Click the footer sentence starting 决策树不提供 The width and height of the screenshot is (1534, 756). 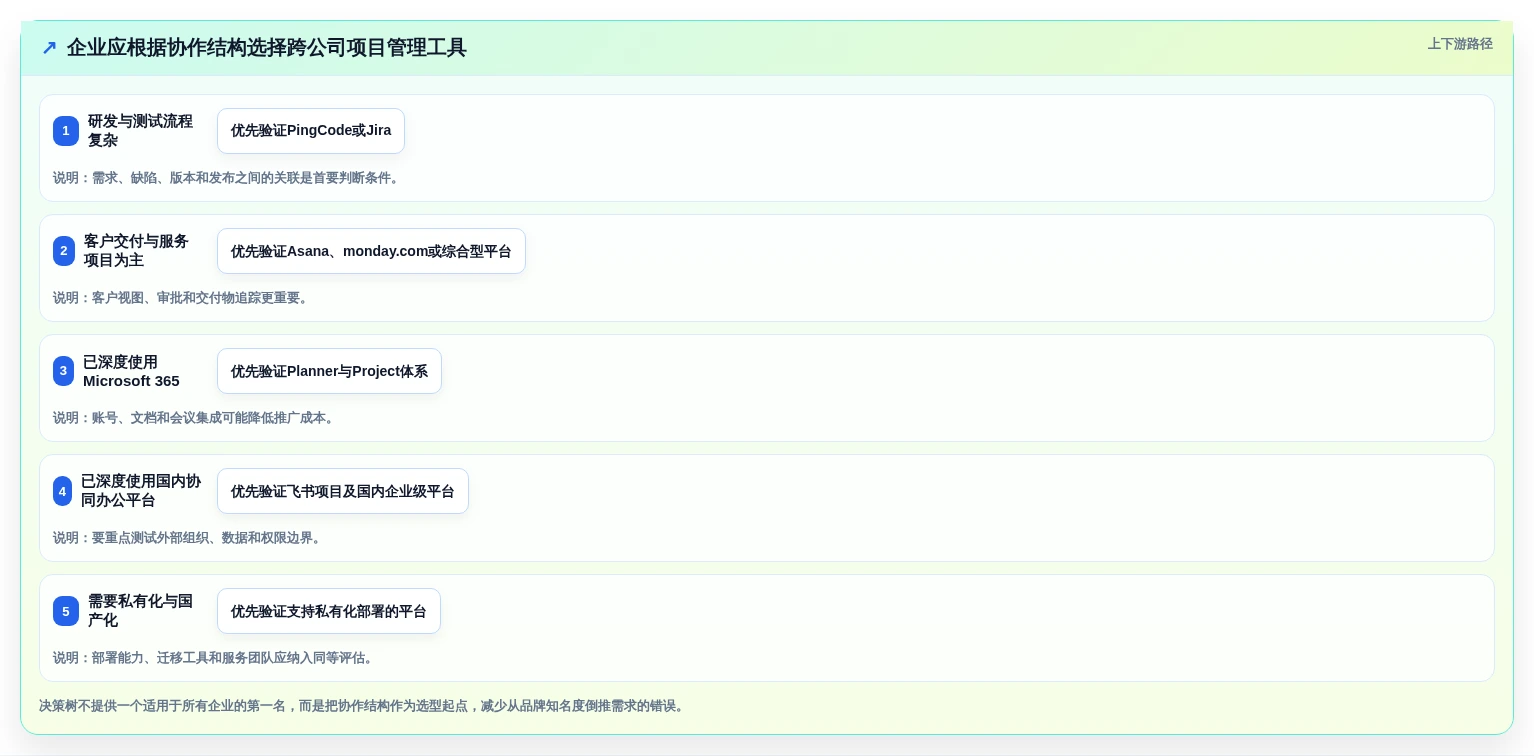[x=364, y=706]
